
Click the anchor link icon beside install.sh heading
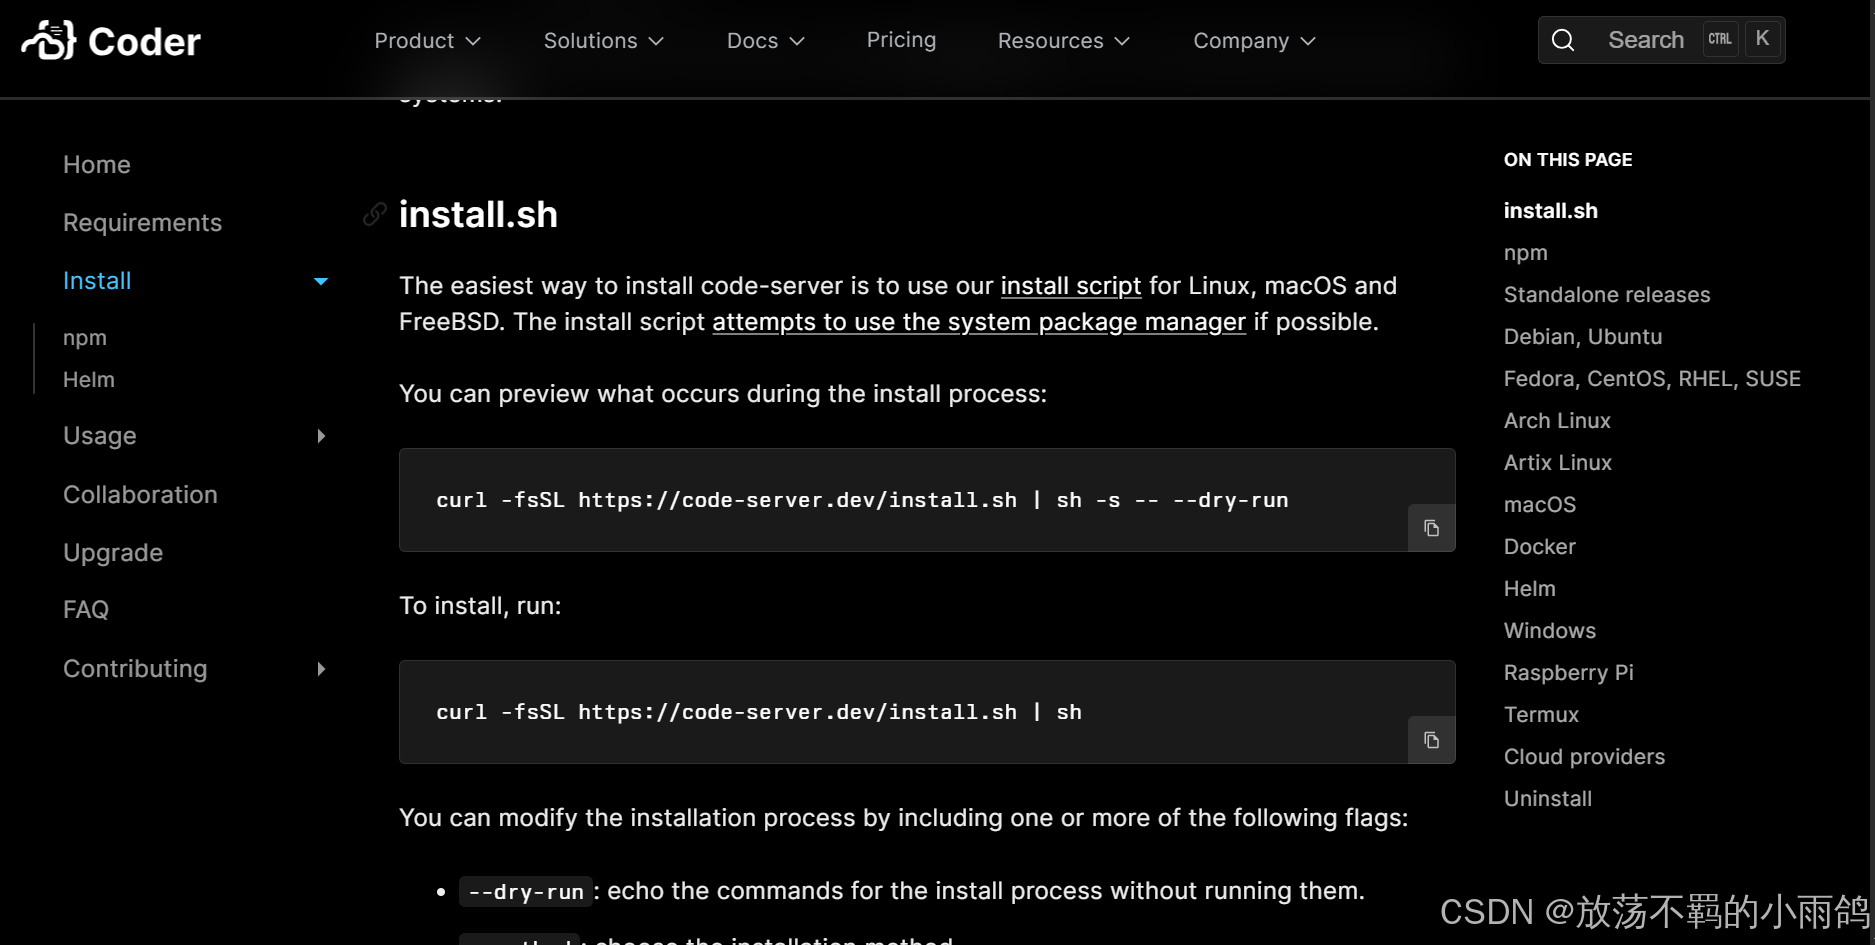tap(375, 214)
